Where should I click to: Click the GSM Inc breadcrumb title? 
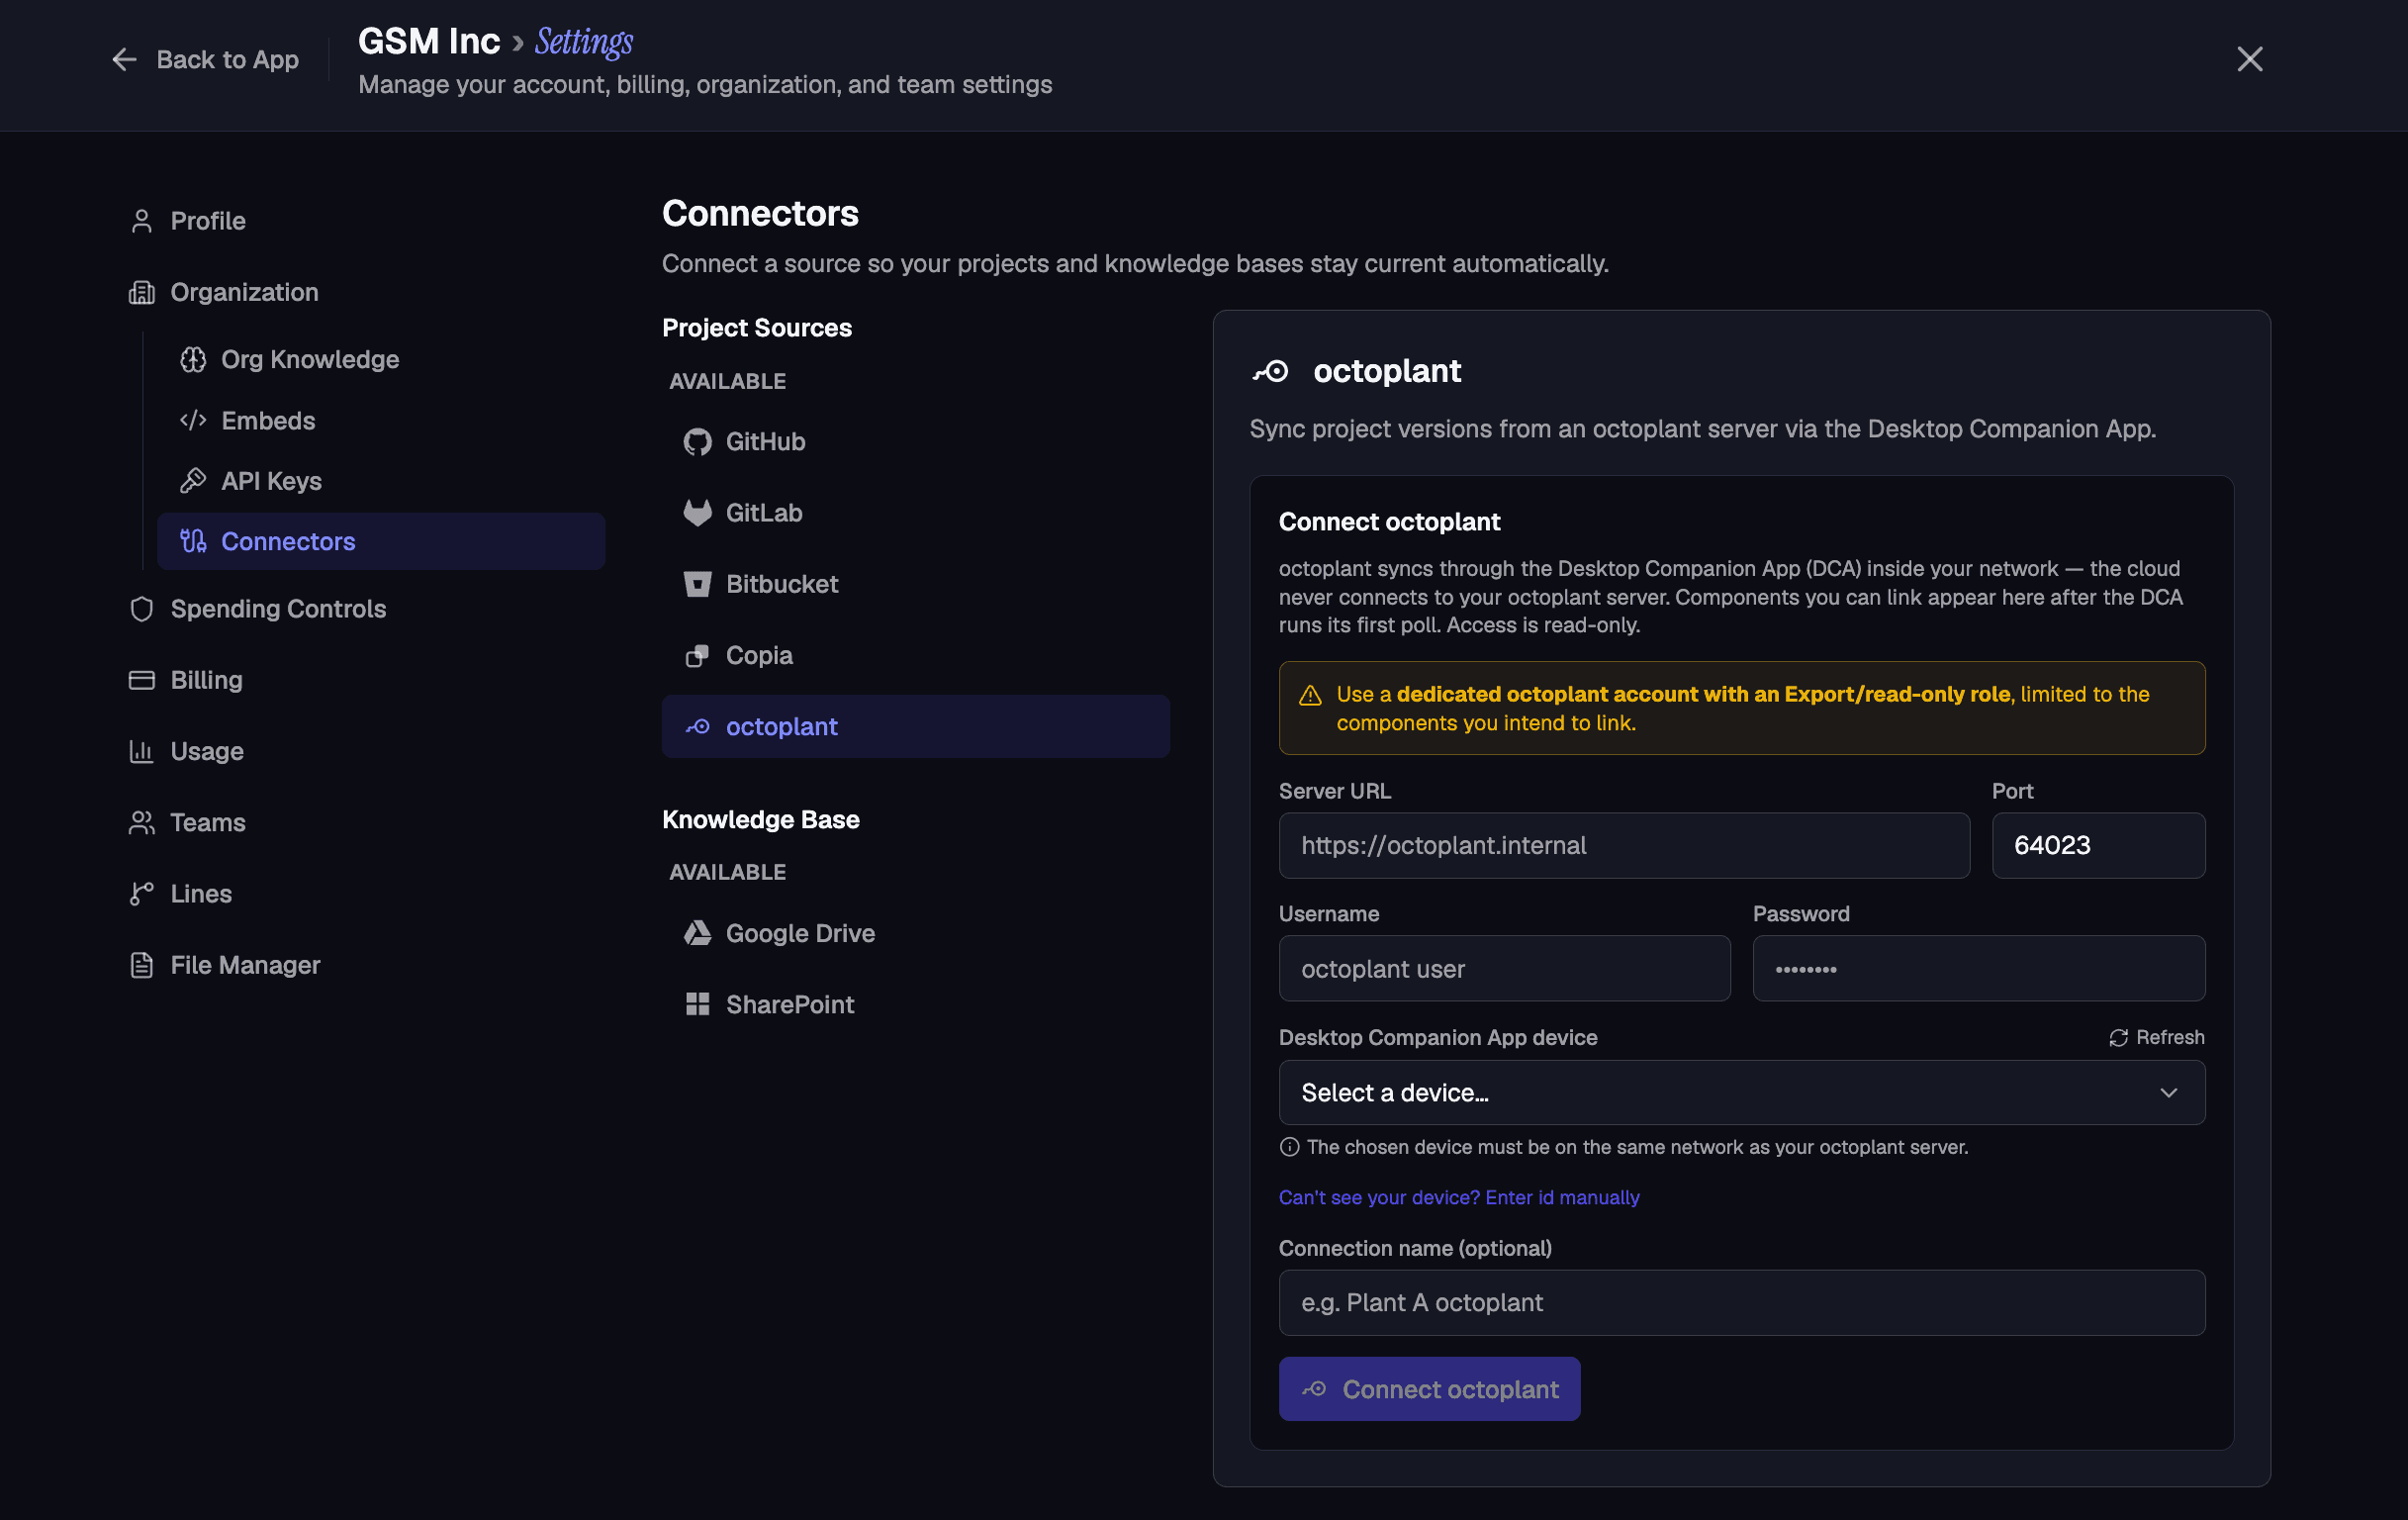pos(429,42)
